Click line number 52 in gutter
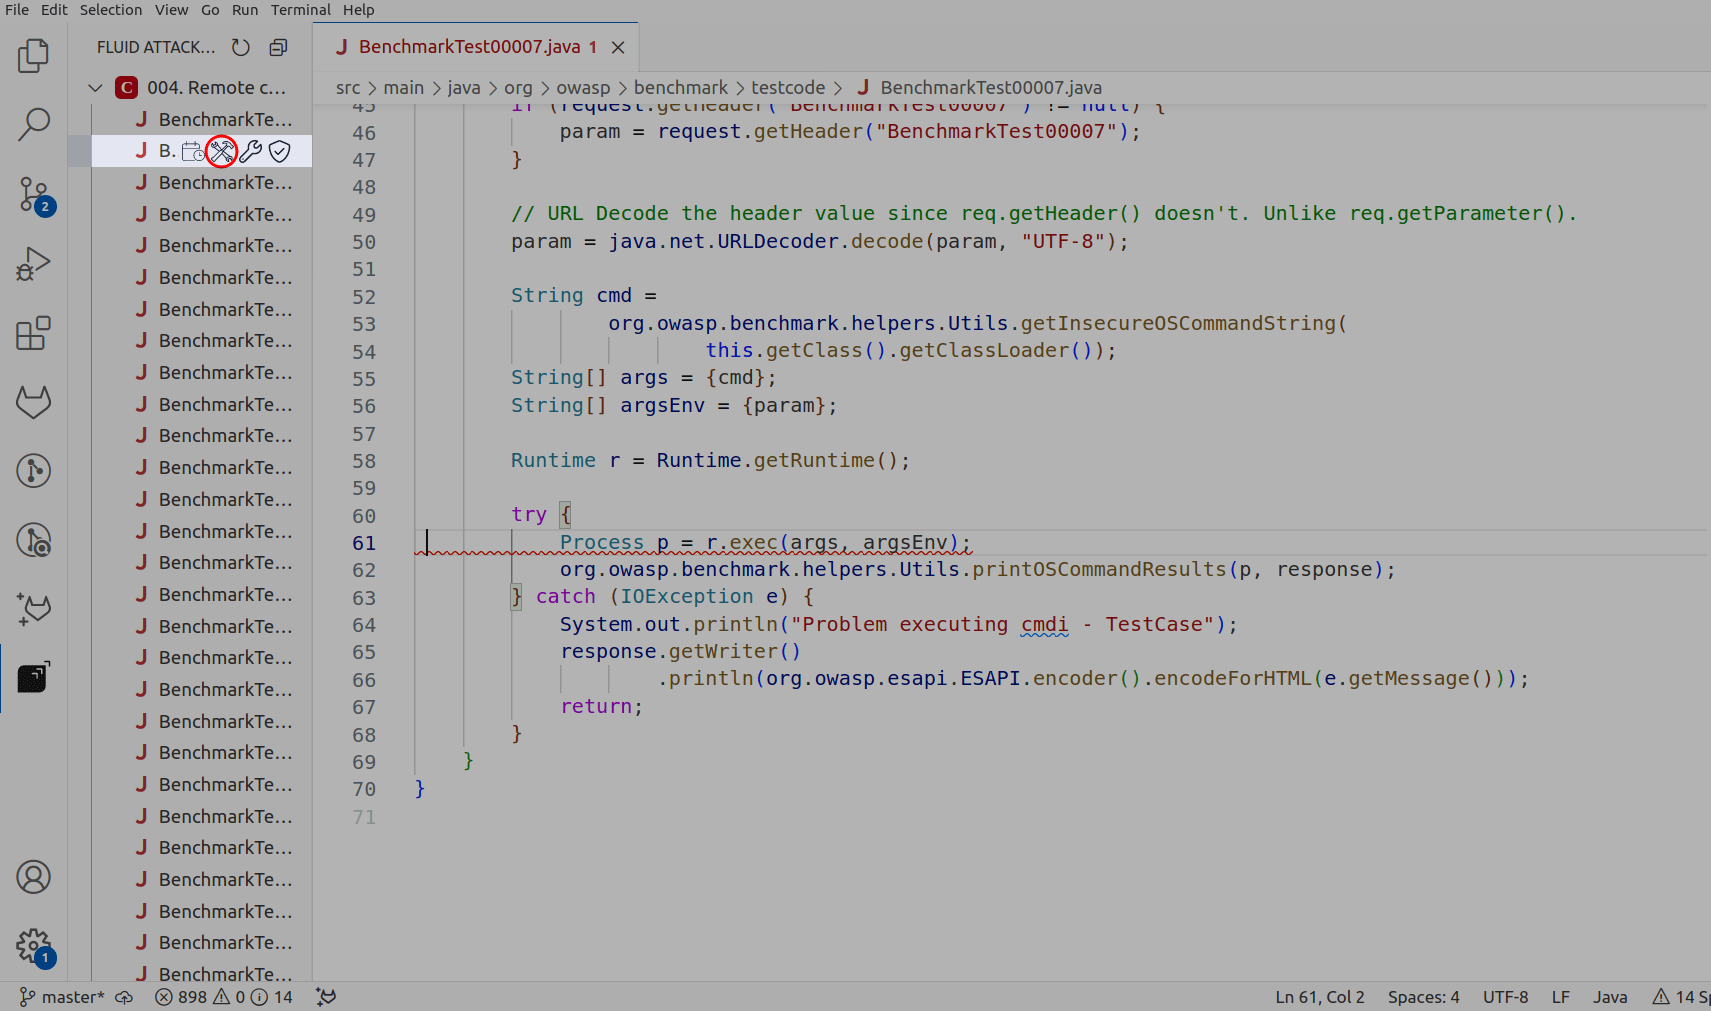 click(364, 297)
